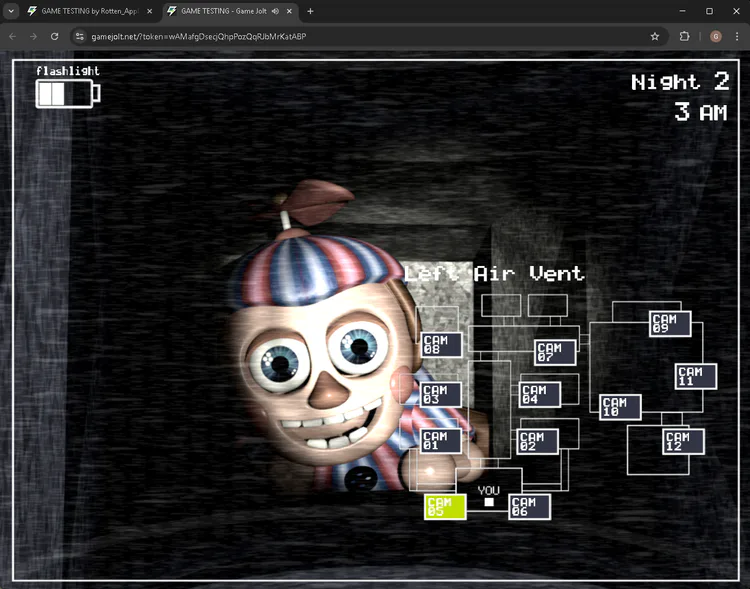The image size is (750, 589).
Task: Open CAM 06 right vent camera
Action: tap(529, 507)
